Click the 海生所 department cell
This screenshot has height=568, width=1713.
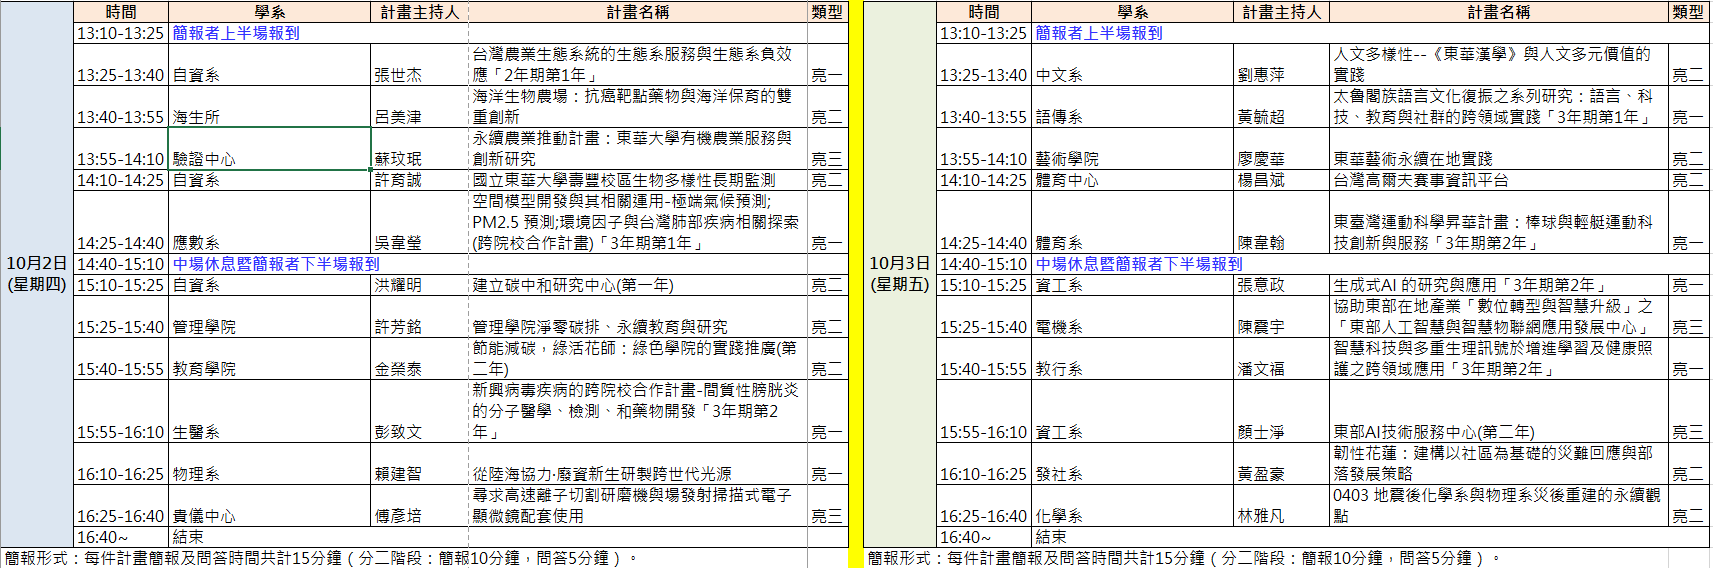click(269, 107)
